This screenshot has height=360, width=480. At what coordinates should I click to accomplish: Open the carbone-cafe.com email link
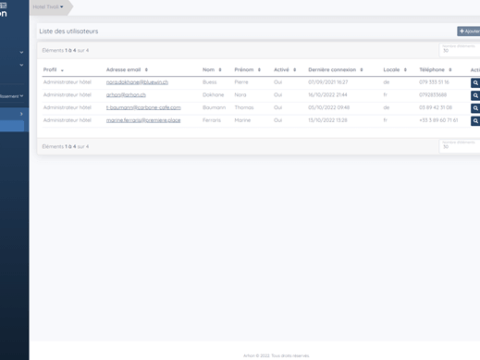143,108
